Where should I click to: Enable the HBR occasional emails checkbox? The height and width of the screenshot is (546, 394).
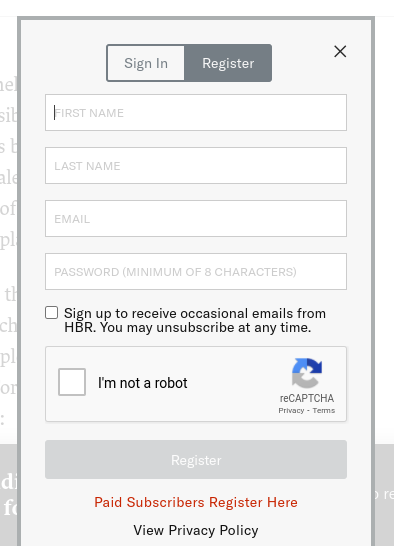pos(52,313)
